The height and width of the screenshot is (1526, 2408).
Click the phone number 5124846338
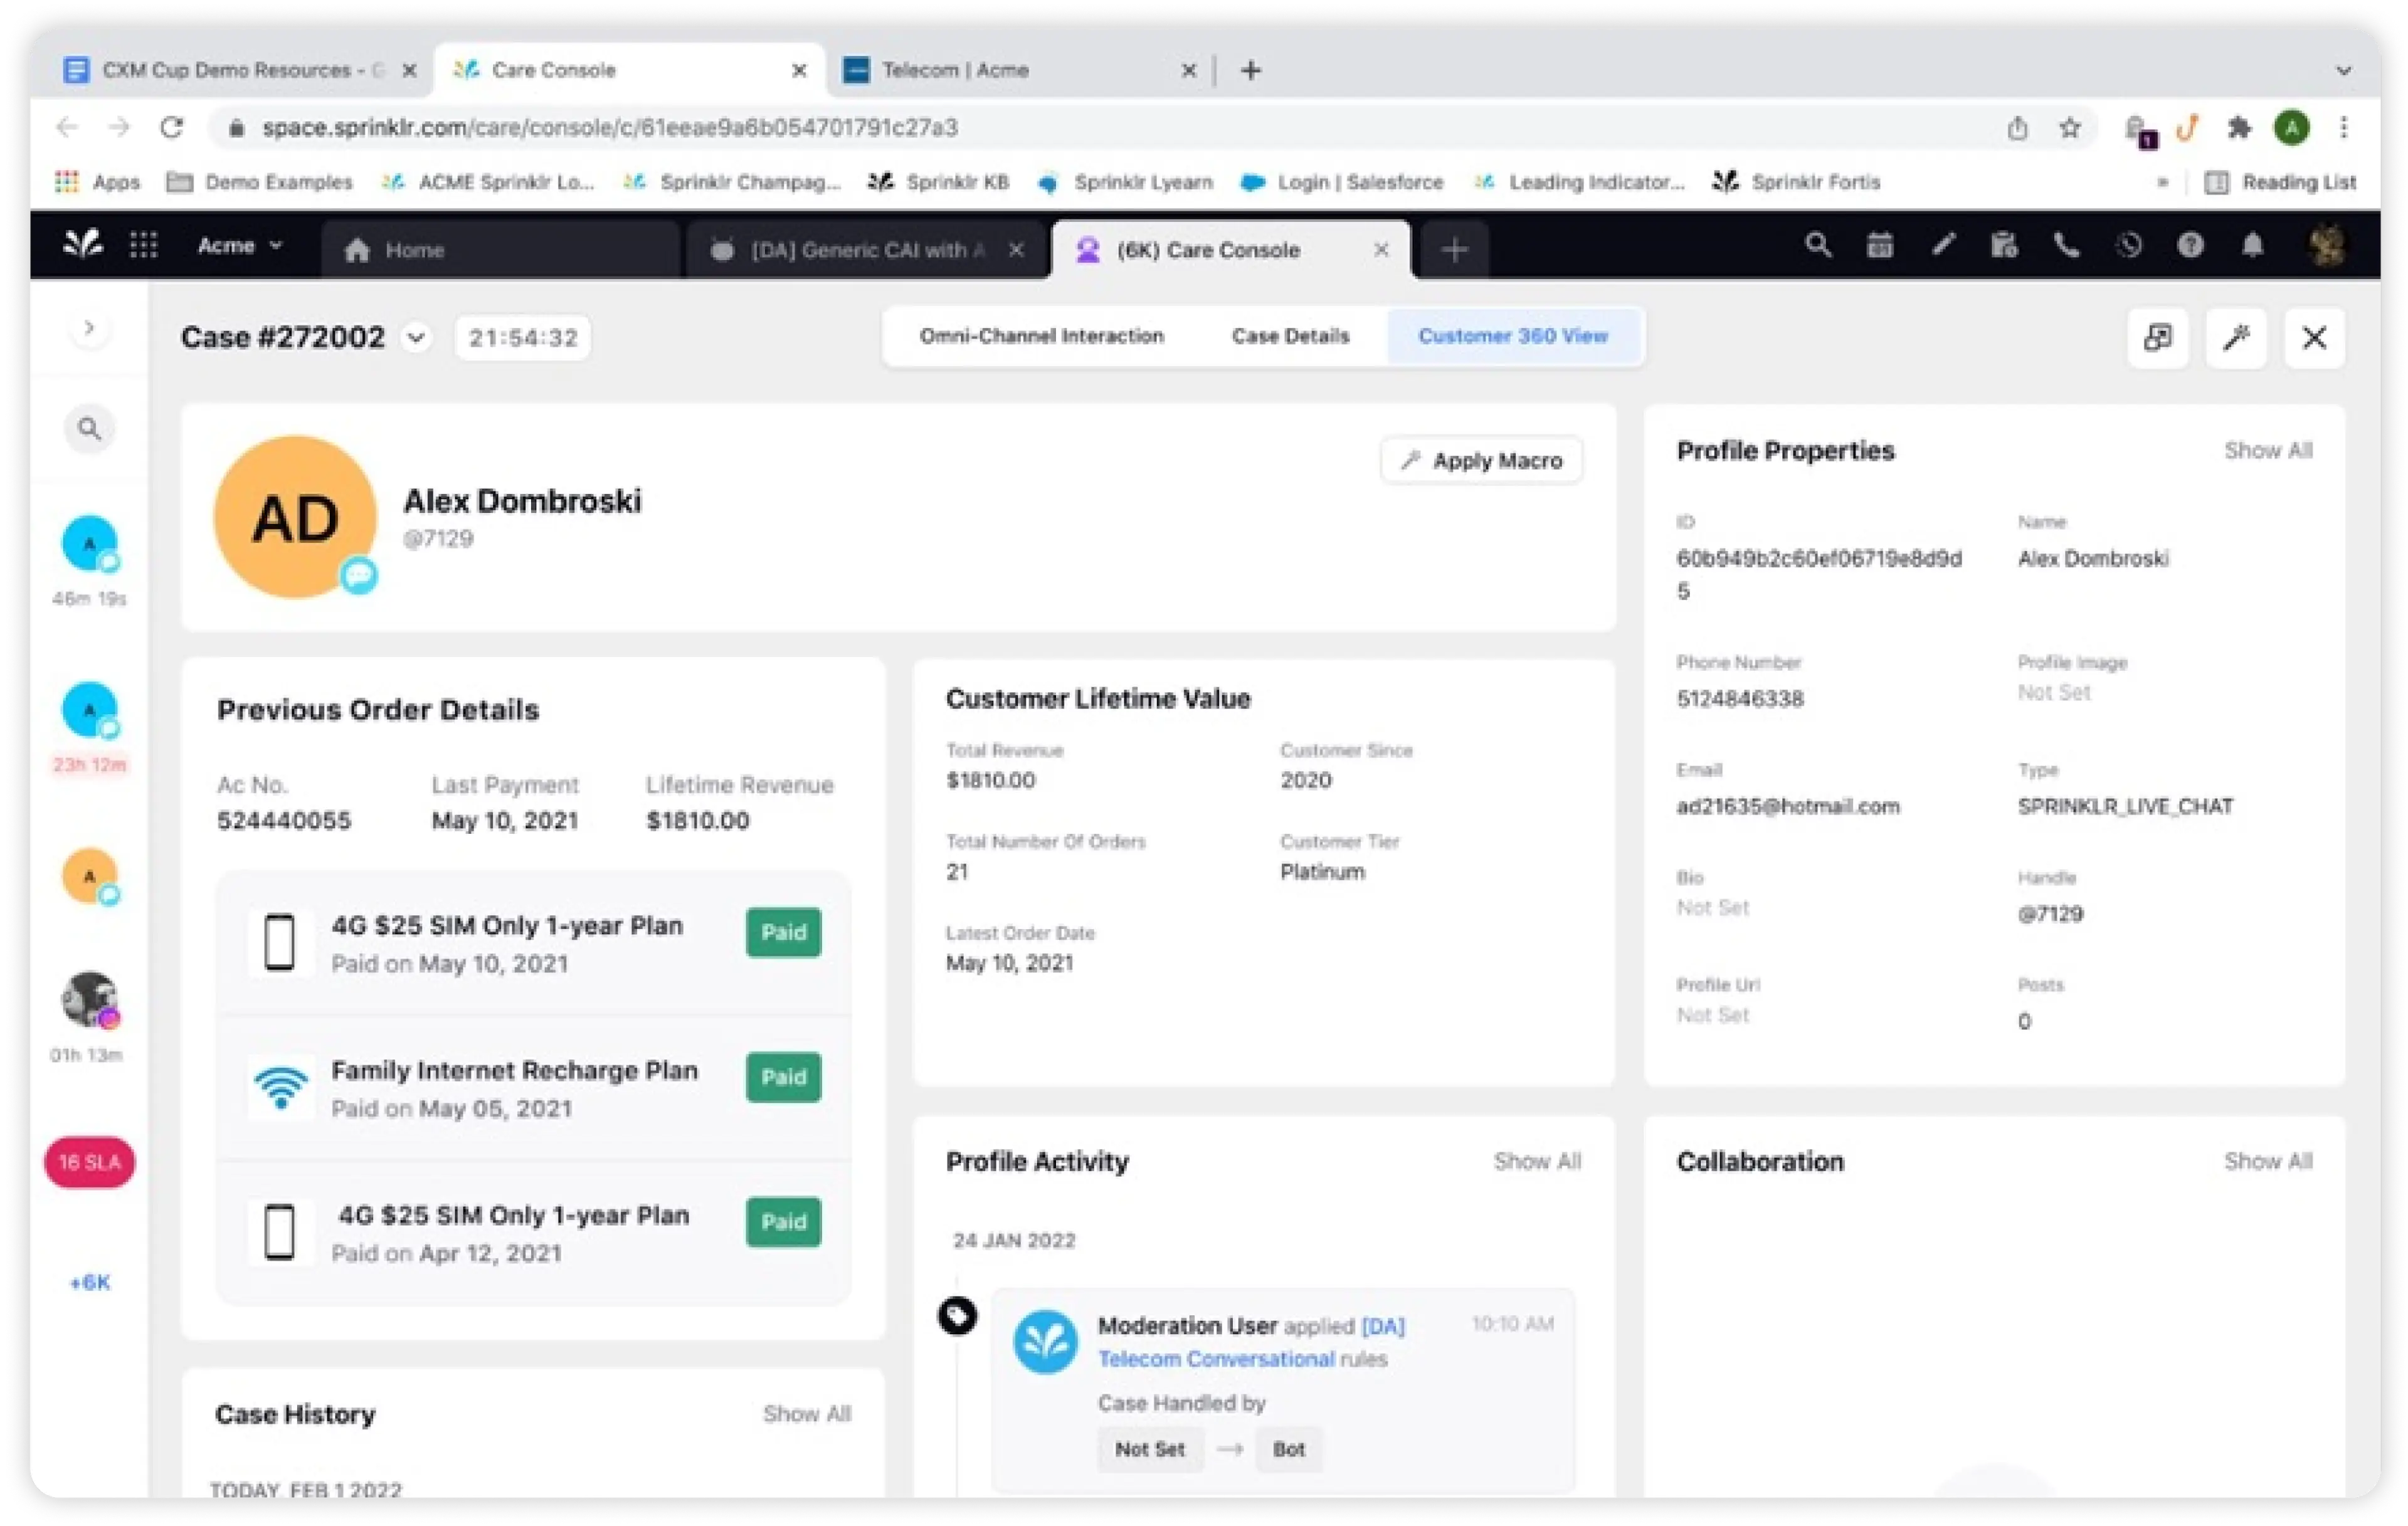click(1740, 699)
